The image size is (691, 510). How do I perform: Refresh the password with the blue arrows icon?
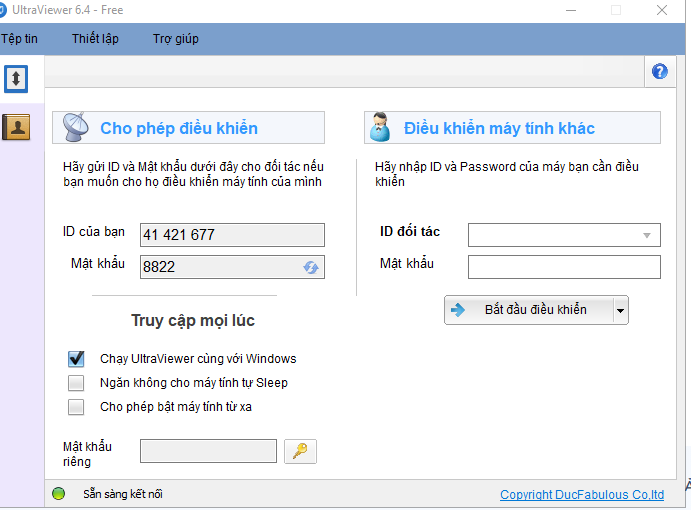point(311,267)
